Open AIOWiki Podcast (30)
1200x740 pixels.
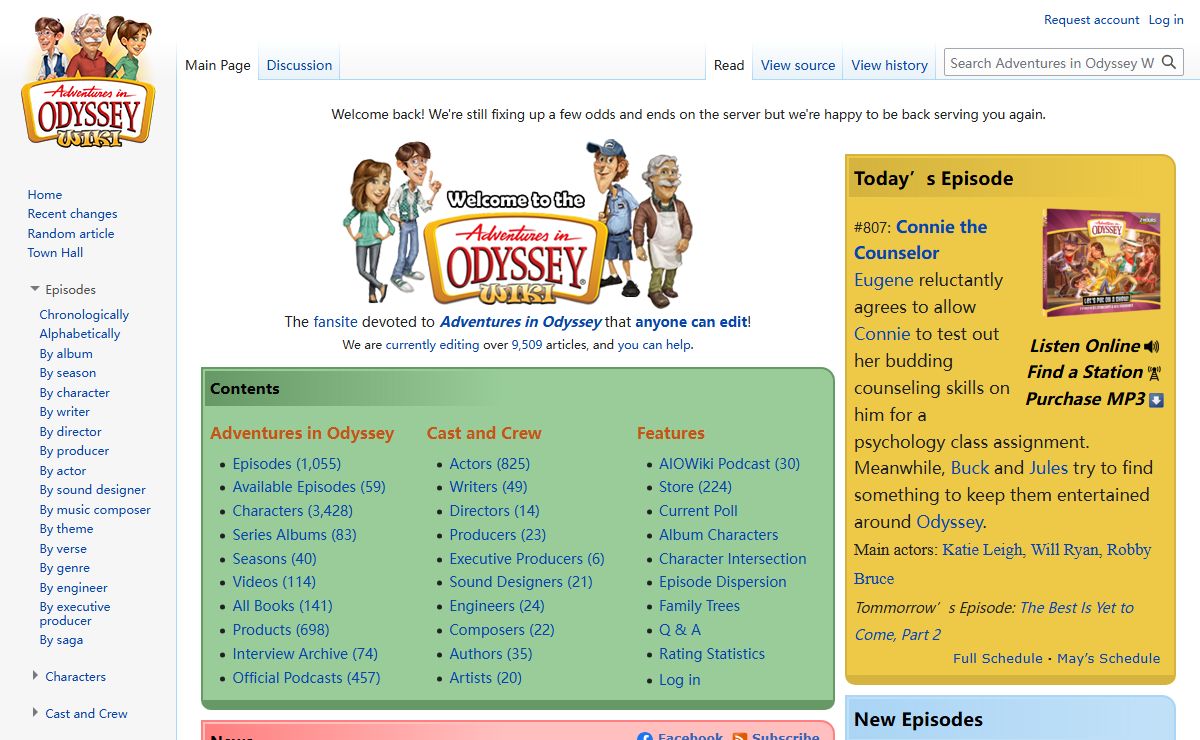pos(730,464)
